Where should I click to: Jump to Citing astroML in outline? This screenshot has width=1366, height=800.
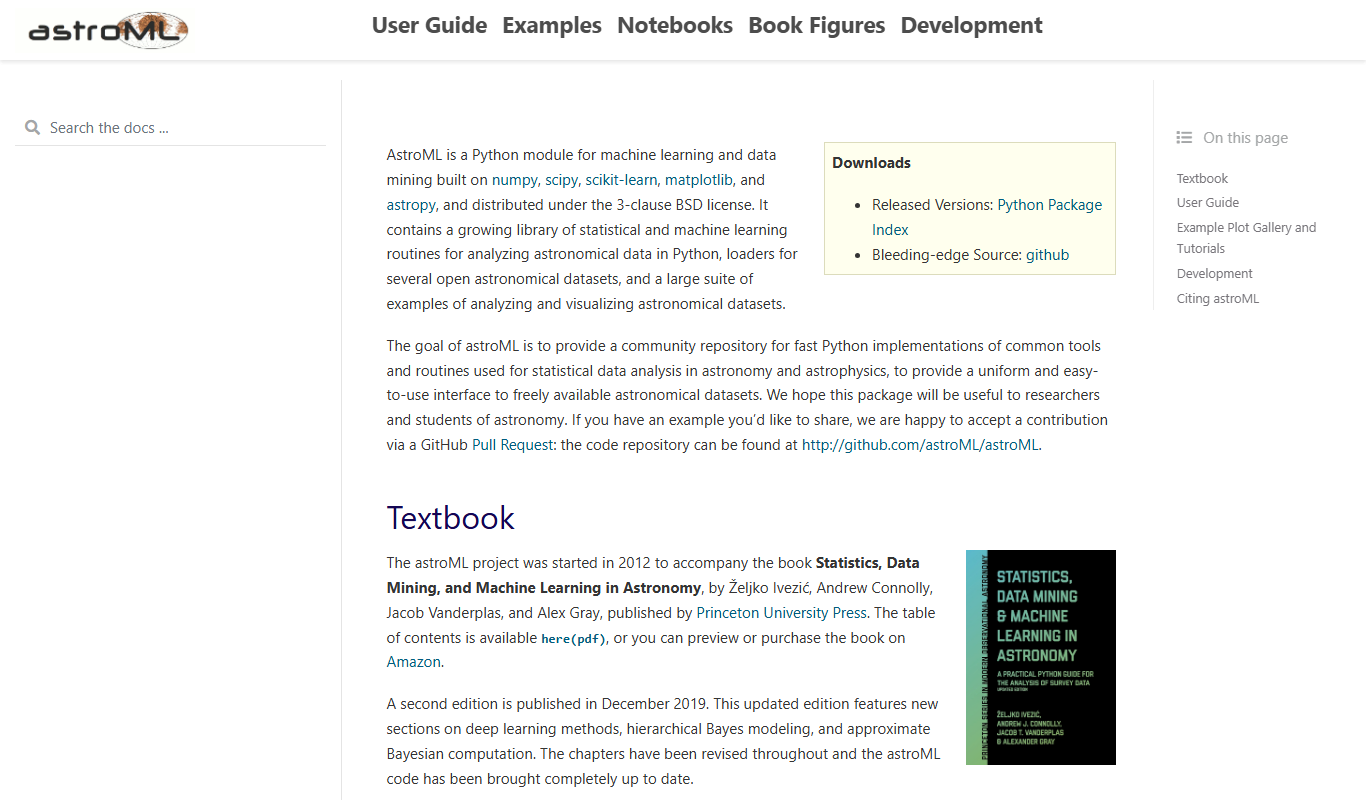(1218, 298)
